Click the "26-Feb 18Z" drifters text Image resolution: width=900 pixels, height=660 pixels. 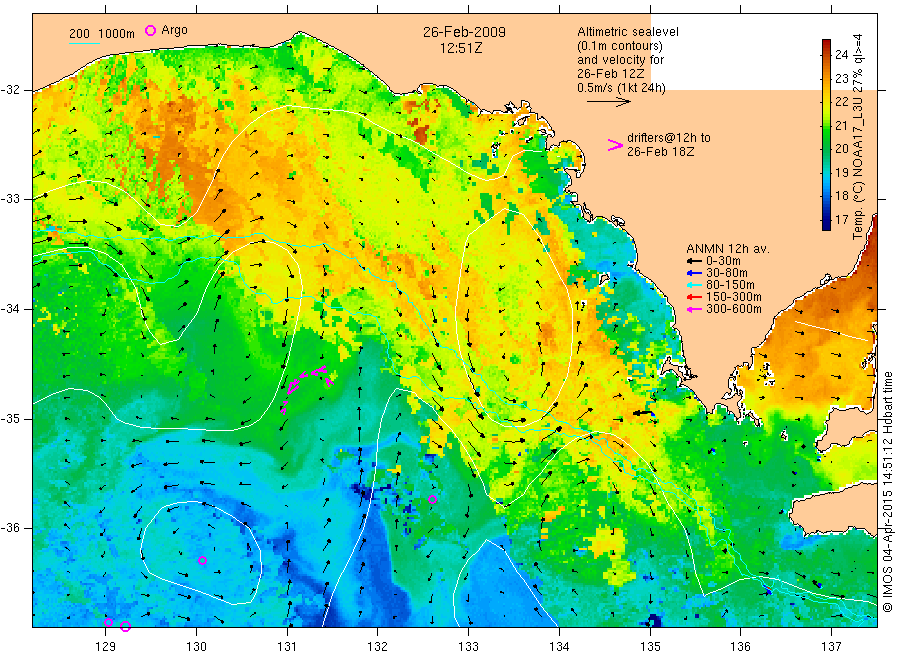point(660,152)
